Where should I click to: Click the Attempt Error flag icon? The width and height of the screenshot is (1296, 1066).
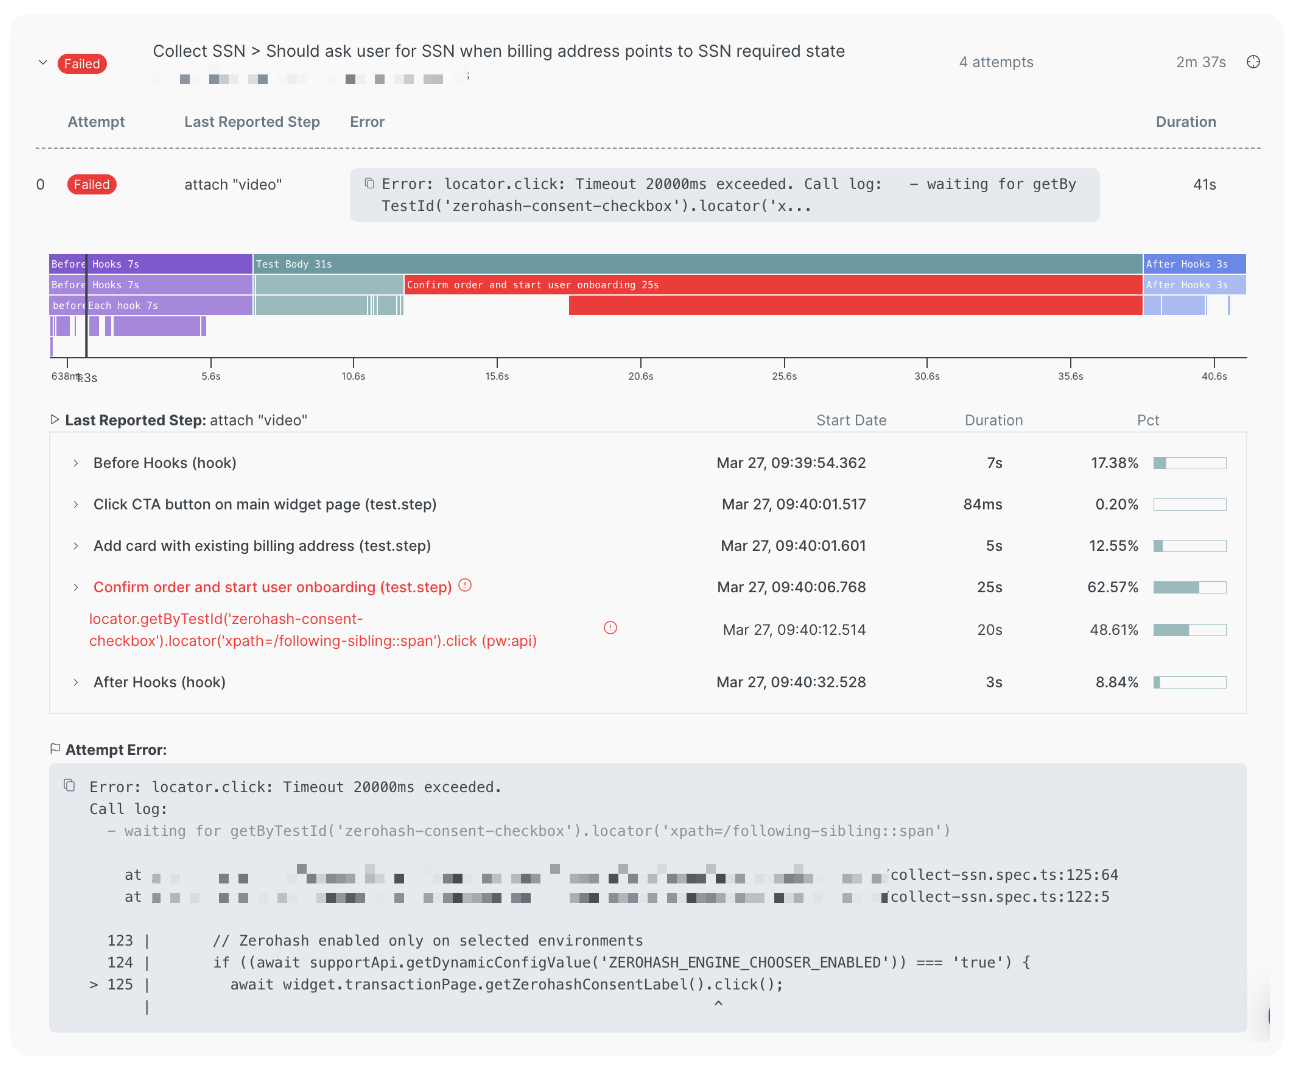[x=55, y=749]
